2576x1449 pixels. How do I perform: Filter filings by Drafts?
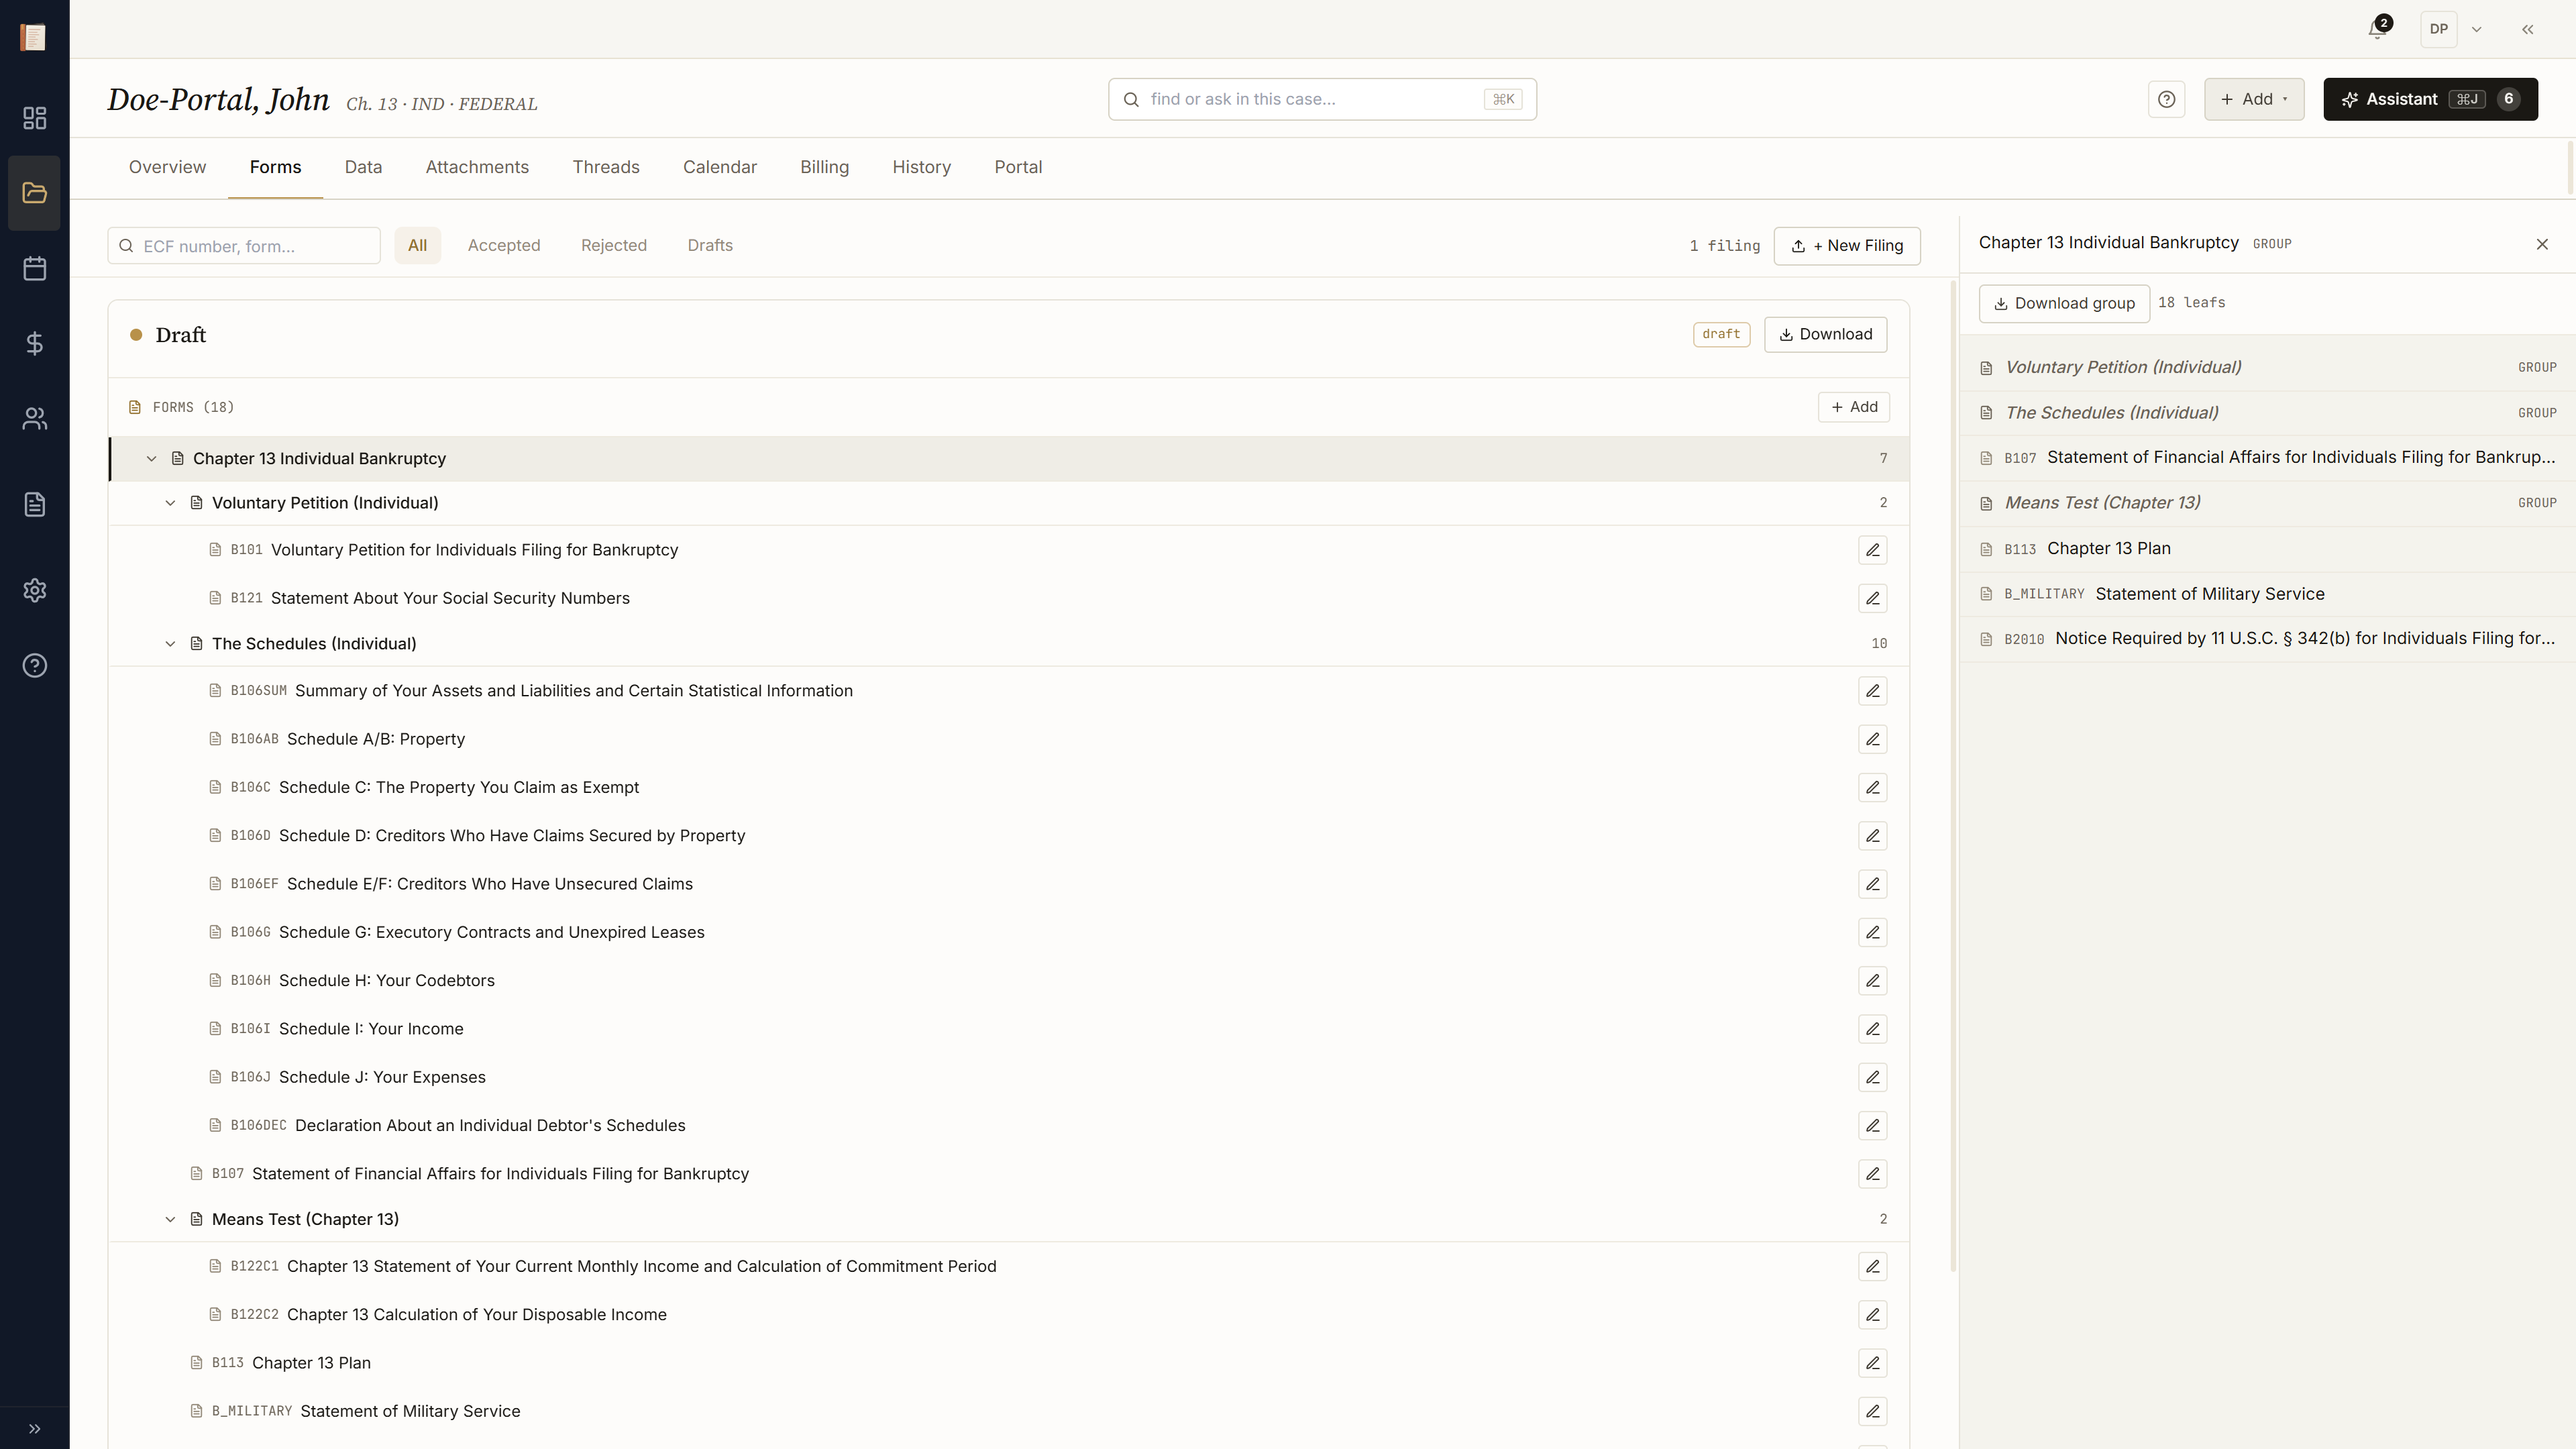[710, 245]
